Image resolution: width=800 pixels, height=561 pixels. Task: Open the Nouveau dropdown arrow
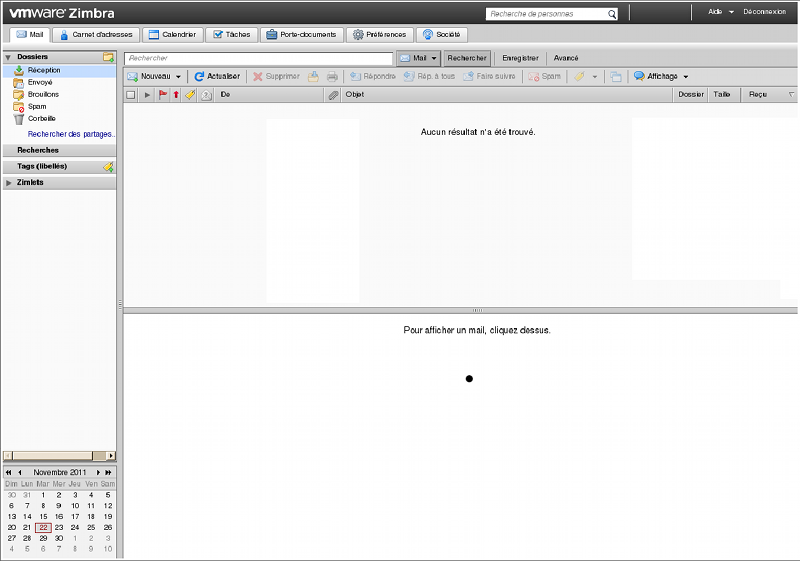point(178,77)
